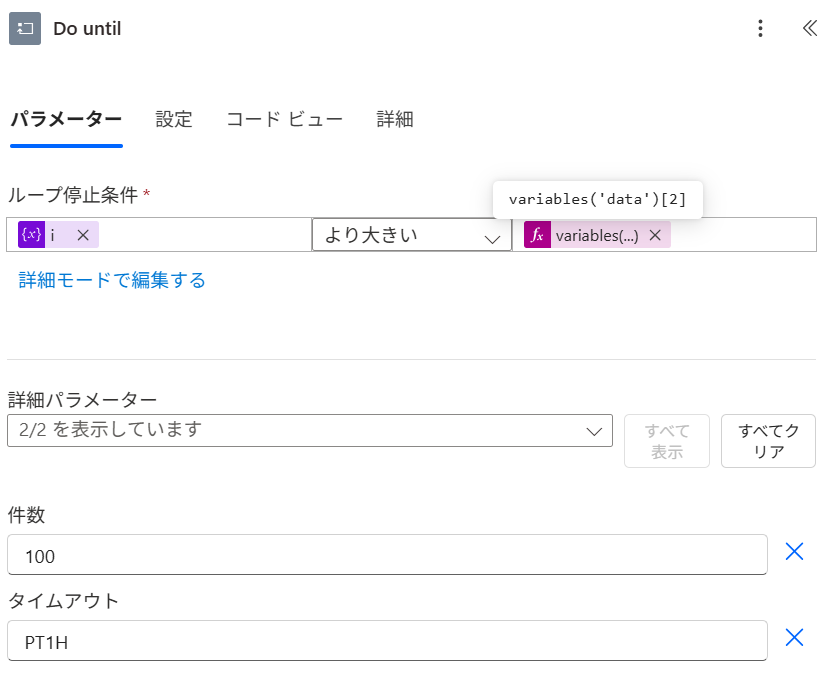Open the コード ビュー tab
The width and height of the screenshot is (827, 685).
[x=283, y=118]
